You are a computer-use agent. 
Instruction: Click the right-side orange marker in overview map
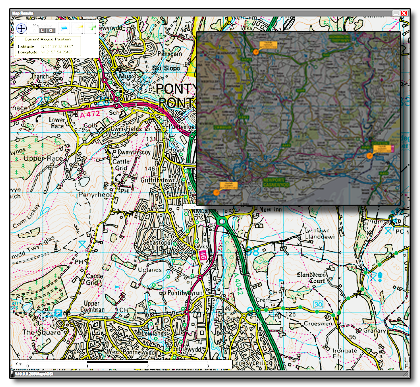tap(369, 156)
